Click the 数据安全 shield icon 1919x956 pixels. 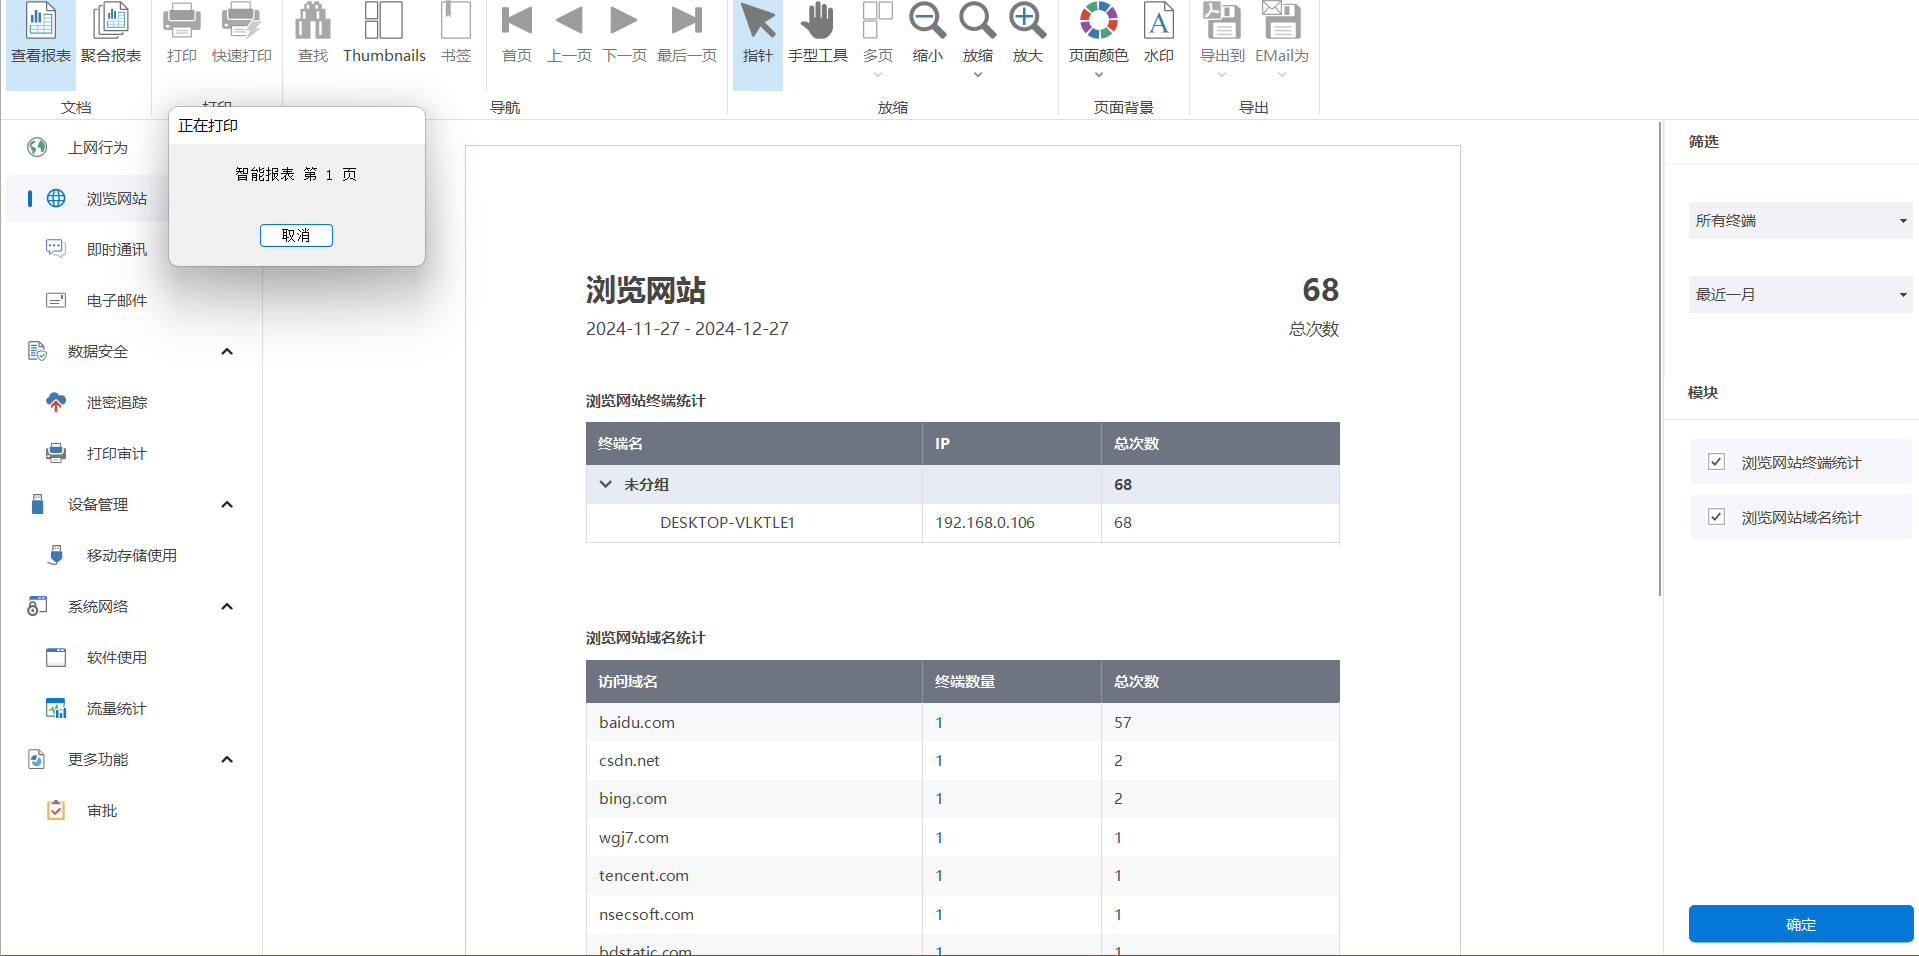click(37, 351)
